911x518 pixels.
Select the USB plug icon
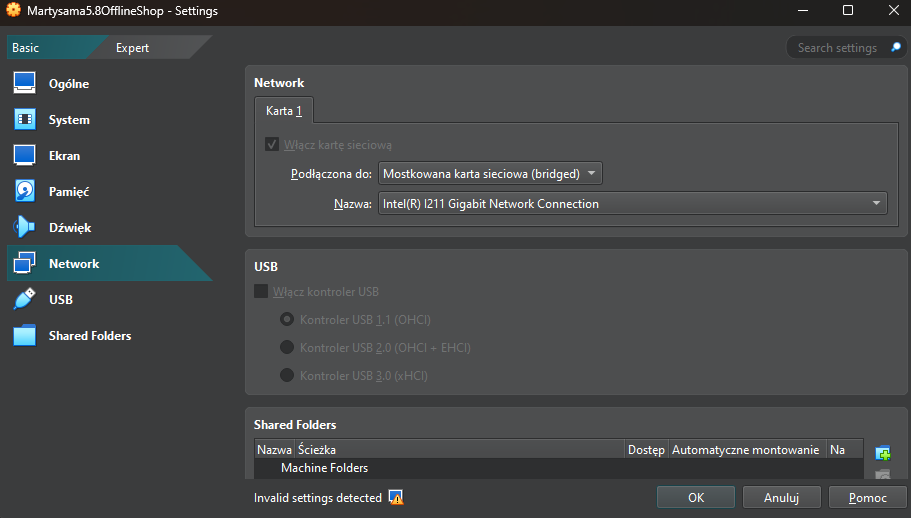(25, 300)
